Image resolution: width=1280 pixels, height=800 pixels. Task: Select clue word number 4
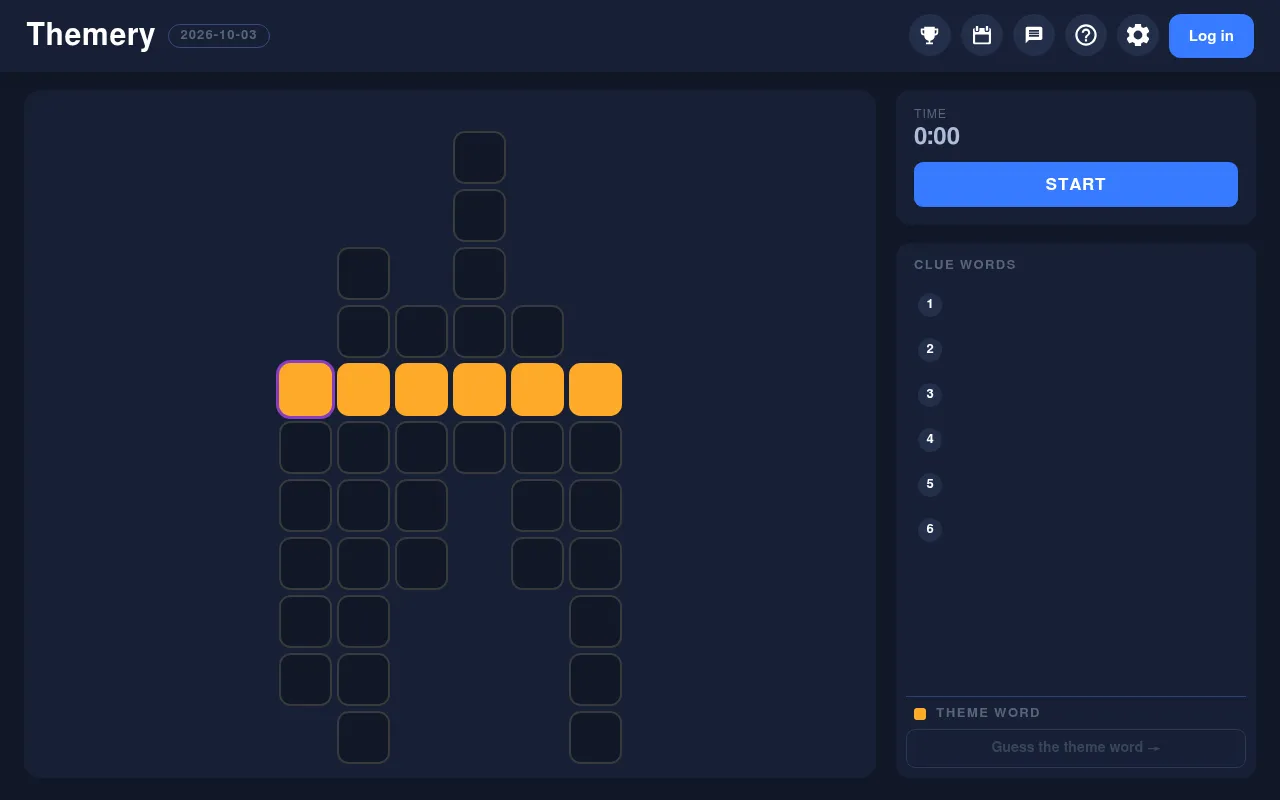(930, 440)
